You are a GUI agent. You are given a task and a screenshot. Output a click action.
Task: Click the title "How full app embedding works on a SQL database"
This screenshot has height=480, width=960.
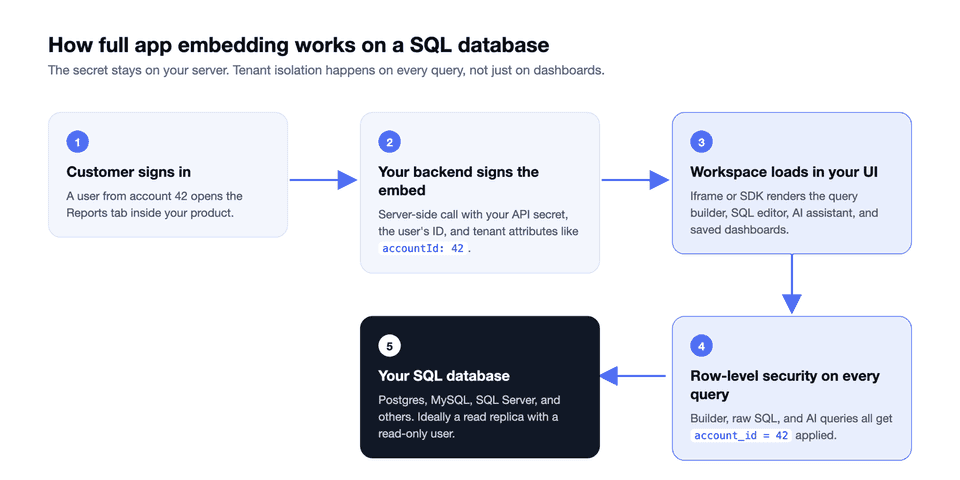pos(298,45)
